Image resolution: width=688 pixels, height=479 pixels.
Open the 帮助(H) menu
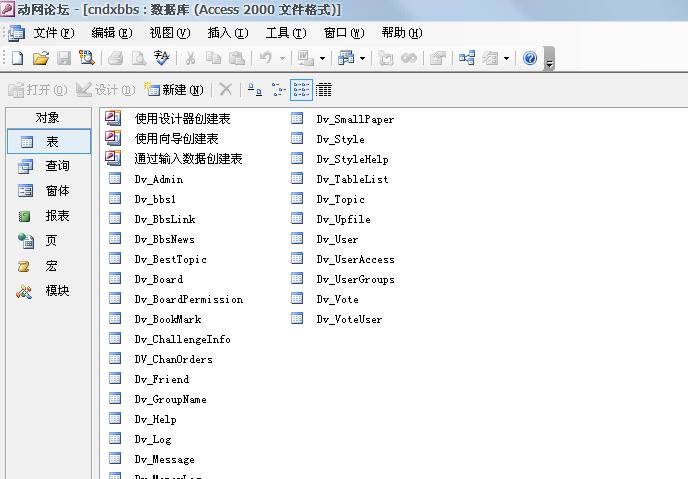[402, 33]
